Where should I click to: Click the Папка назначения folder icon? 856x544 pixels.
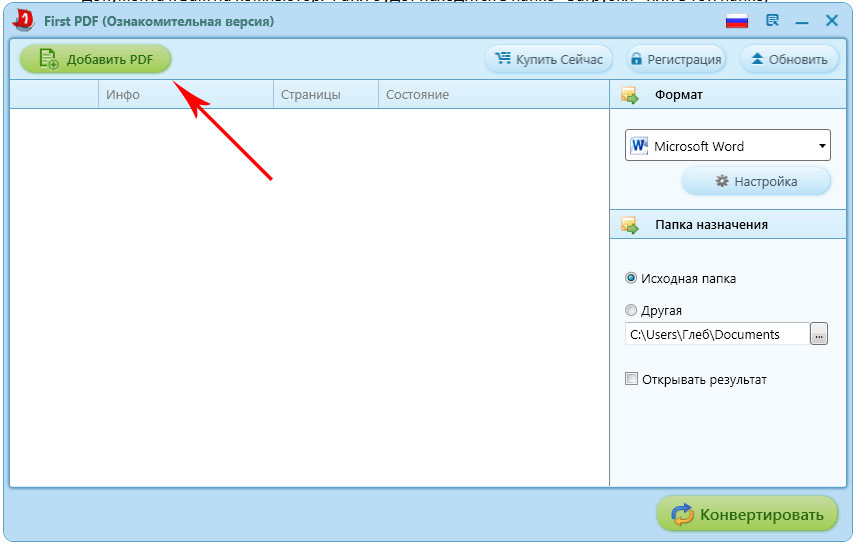pyautogui.click(x=629, y=225)
